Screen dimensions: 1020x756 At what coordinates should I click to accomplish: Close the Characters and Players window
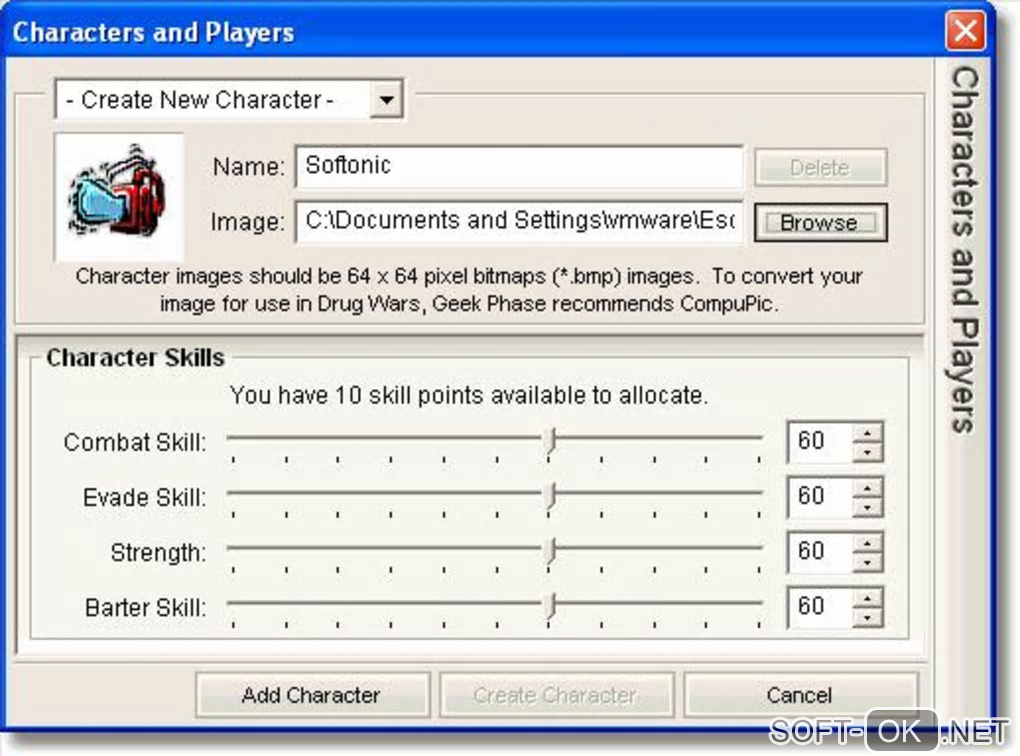(x=965, y=30)
